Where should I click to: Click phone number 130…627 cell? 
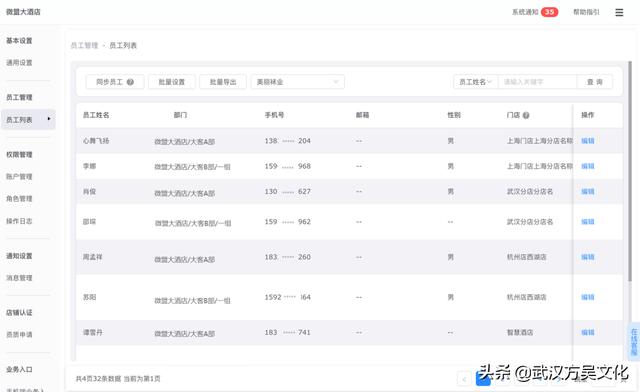pyautogui.click(x=287, y=192)
